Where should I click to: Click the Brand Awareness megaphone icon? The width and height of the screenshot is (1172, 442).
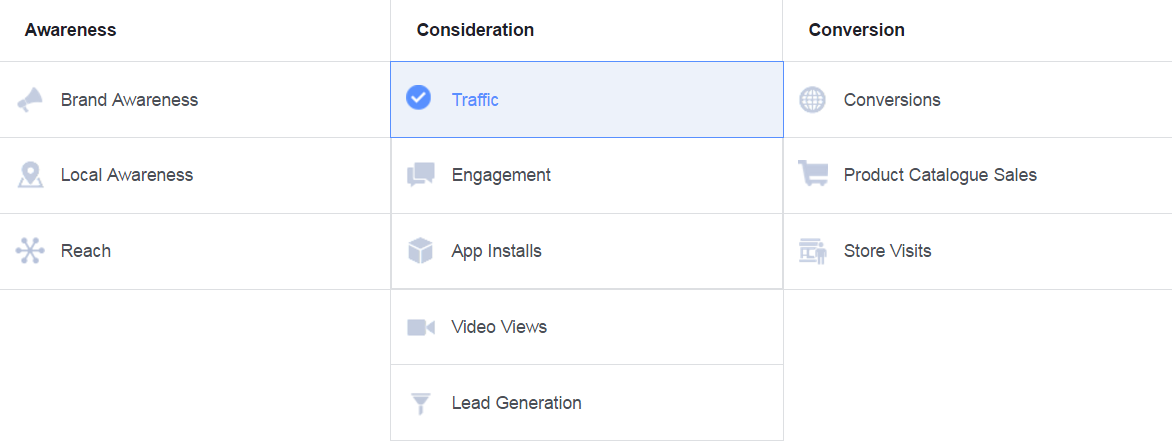pos(30,99)
